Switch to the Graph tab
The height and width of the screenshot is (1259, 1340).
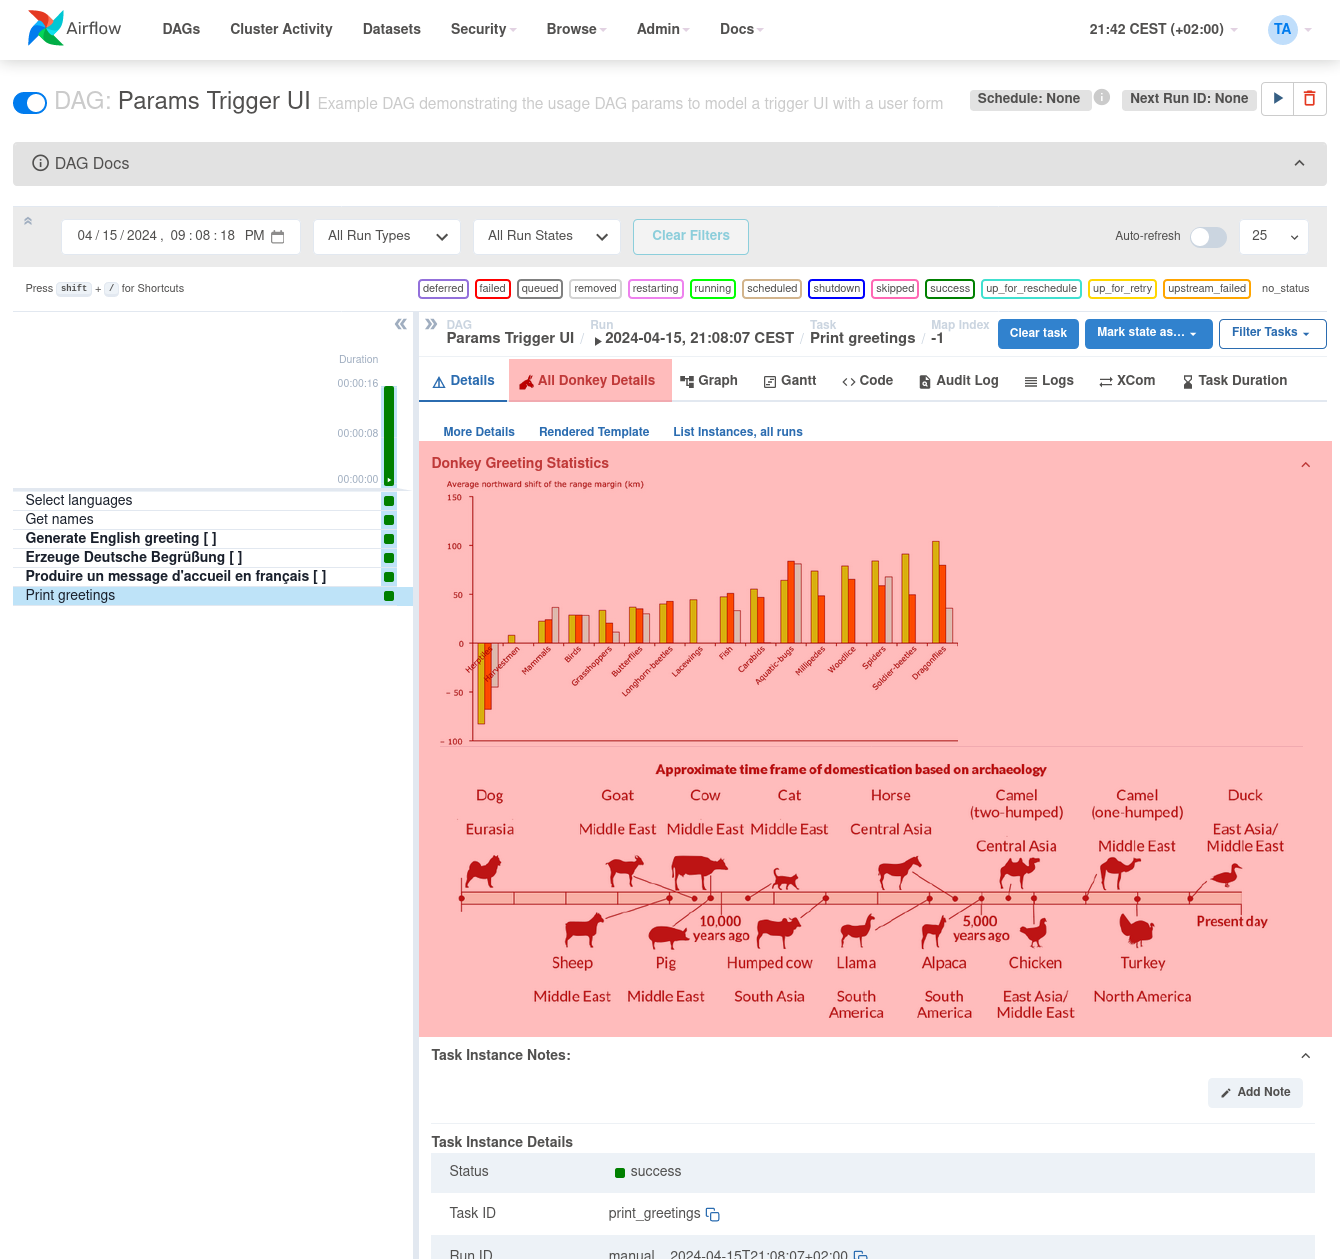point(708,381)
